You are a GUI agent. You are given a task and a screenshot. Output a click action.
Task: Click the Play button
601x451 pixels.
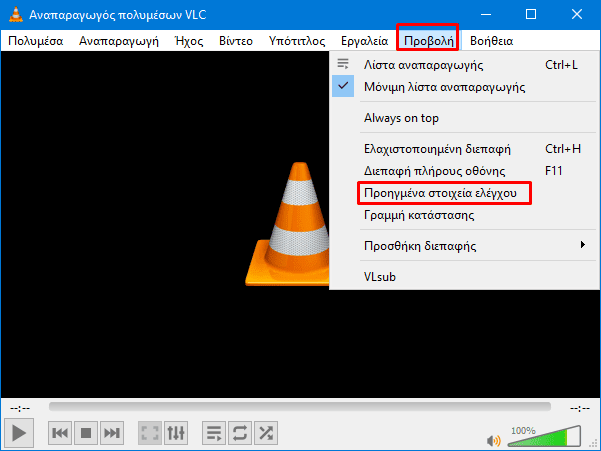[x=19, y=433]
